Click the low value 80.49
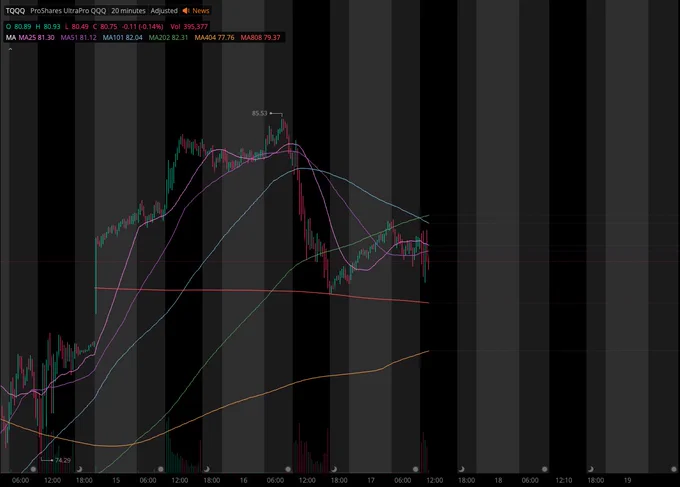The height and width of the screenshot is (487, 680). [80, 26]
